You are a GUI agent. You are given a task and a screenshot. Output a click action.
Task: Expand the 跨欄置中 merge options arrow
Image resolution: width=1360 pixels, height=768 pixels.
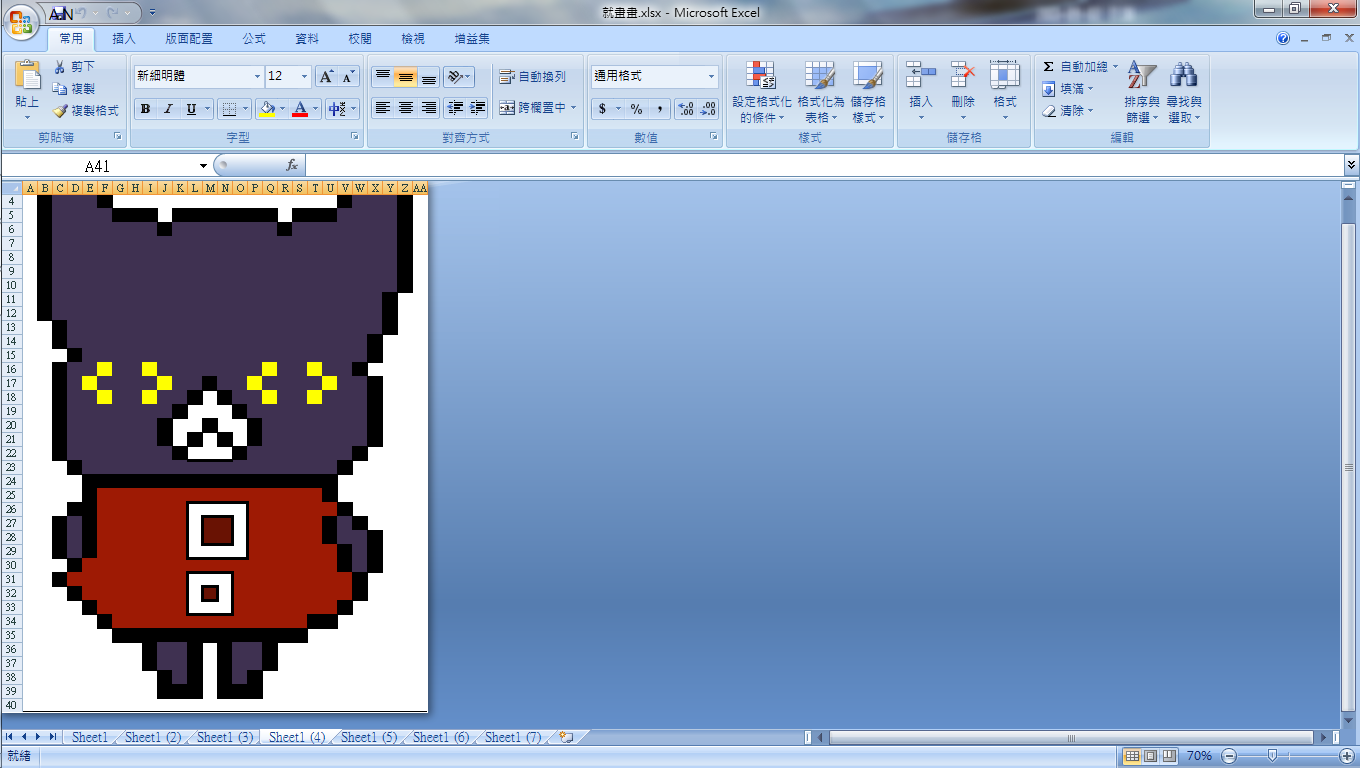[574, 108]
